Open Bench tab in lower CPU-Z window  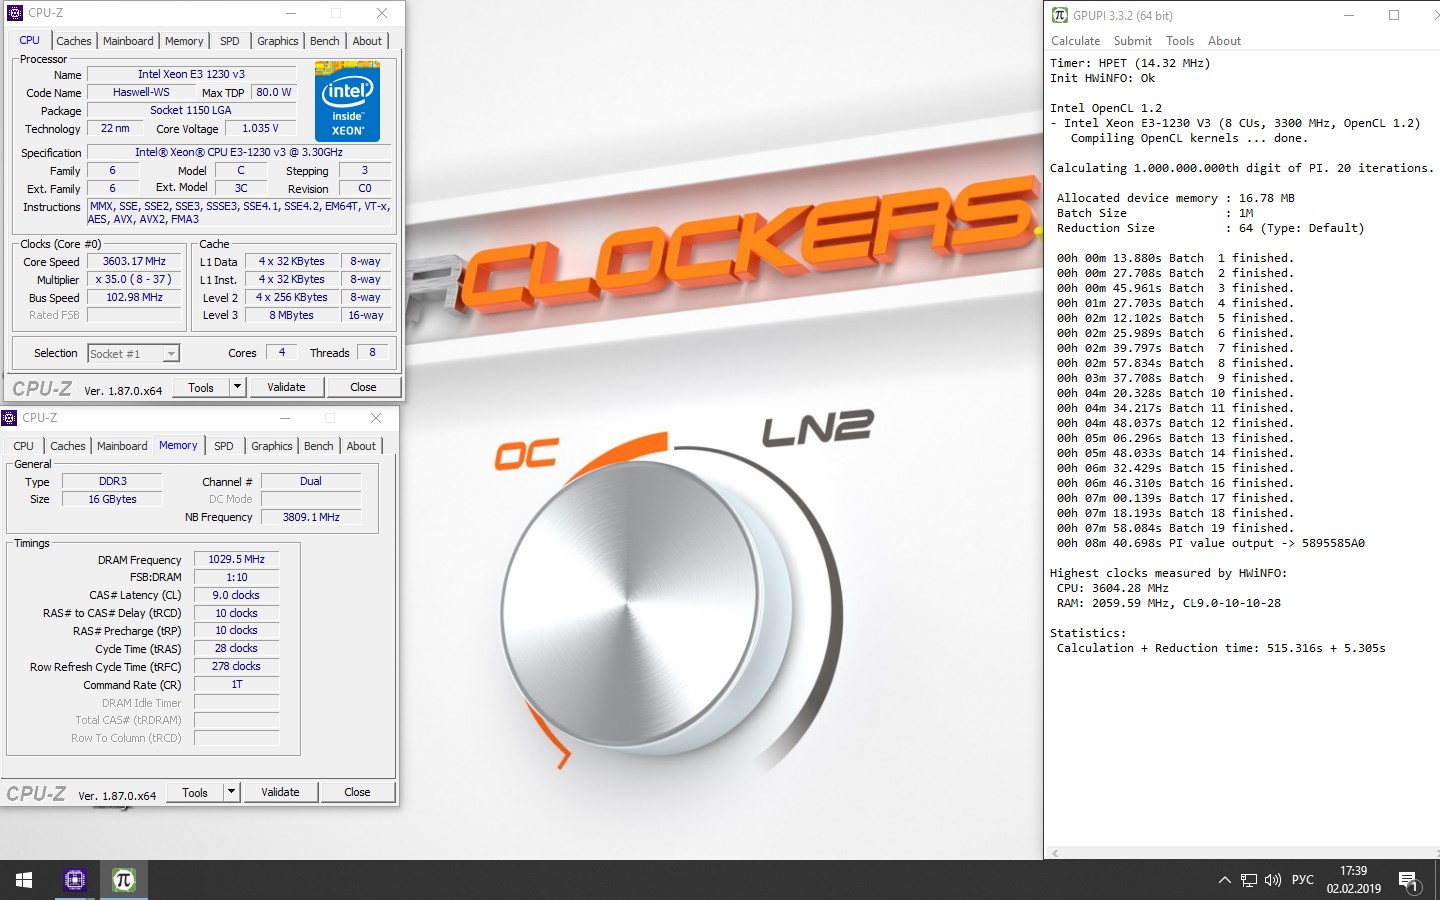pyautogui.click(x=319, y=446)
